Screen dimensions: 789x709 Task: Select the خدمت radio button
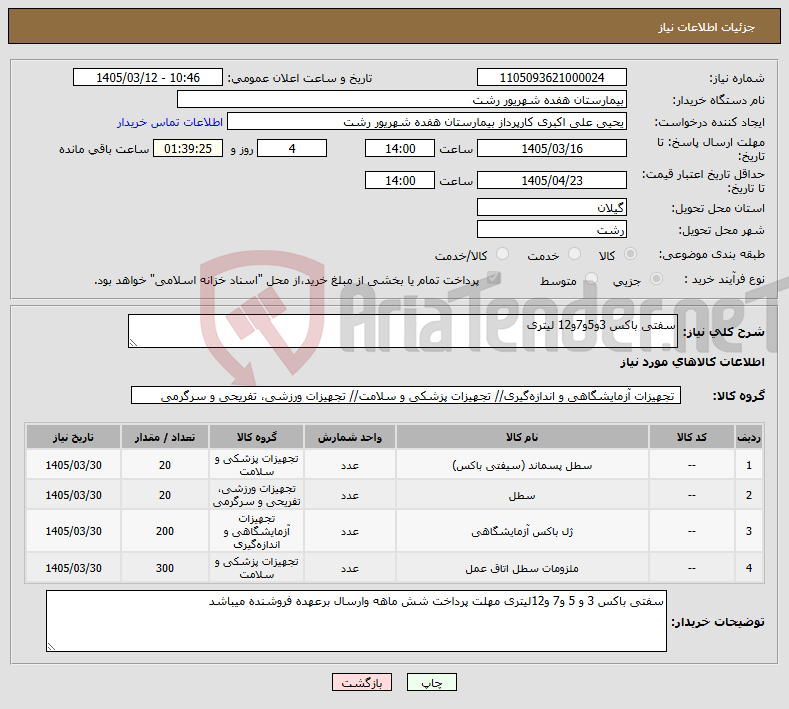pos(574,254)
